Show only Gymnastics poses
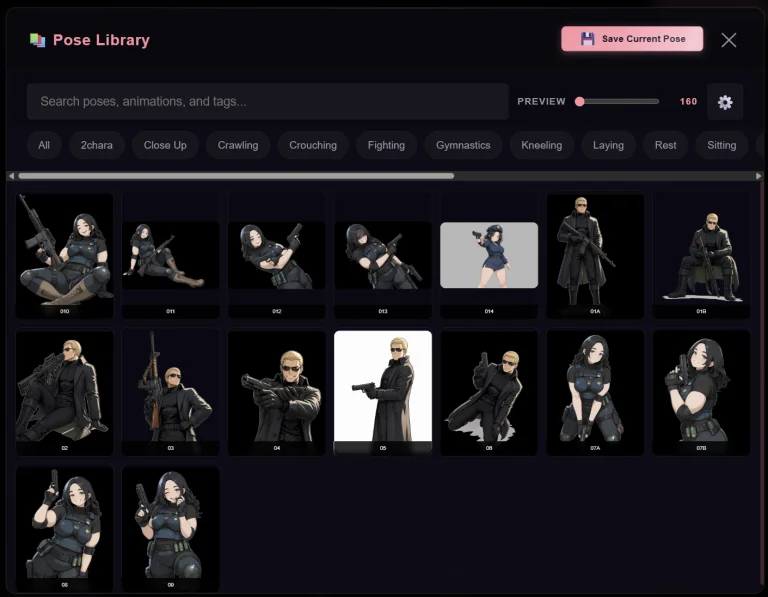Image resolution: width=768 pixels, height=597 pixels. click(x=463, y=145)
